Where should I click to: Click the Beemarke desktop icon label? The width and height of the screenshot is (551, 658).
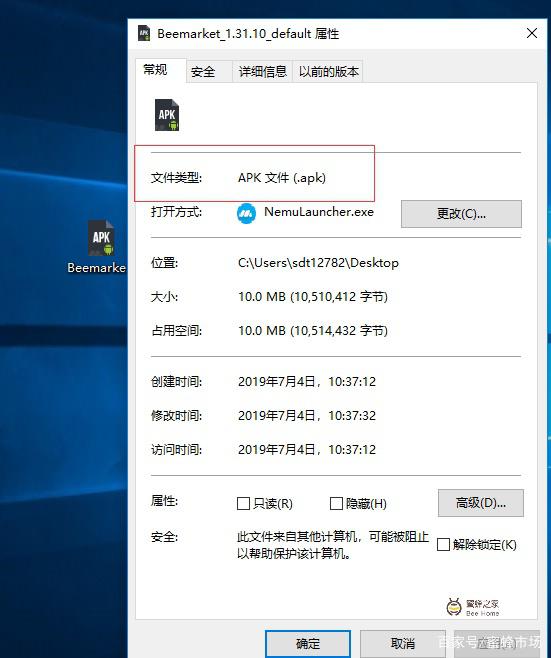pos(97,268)
